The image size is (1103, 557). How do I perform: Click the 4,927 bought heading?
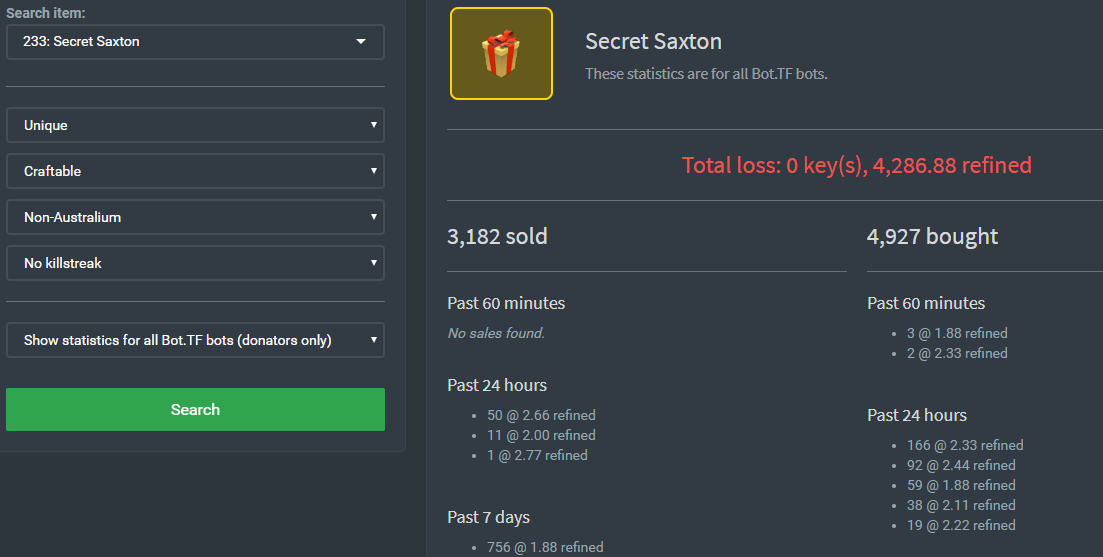(x=932, y=237)
